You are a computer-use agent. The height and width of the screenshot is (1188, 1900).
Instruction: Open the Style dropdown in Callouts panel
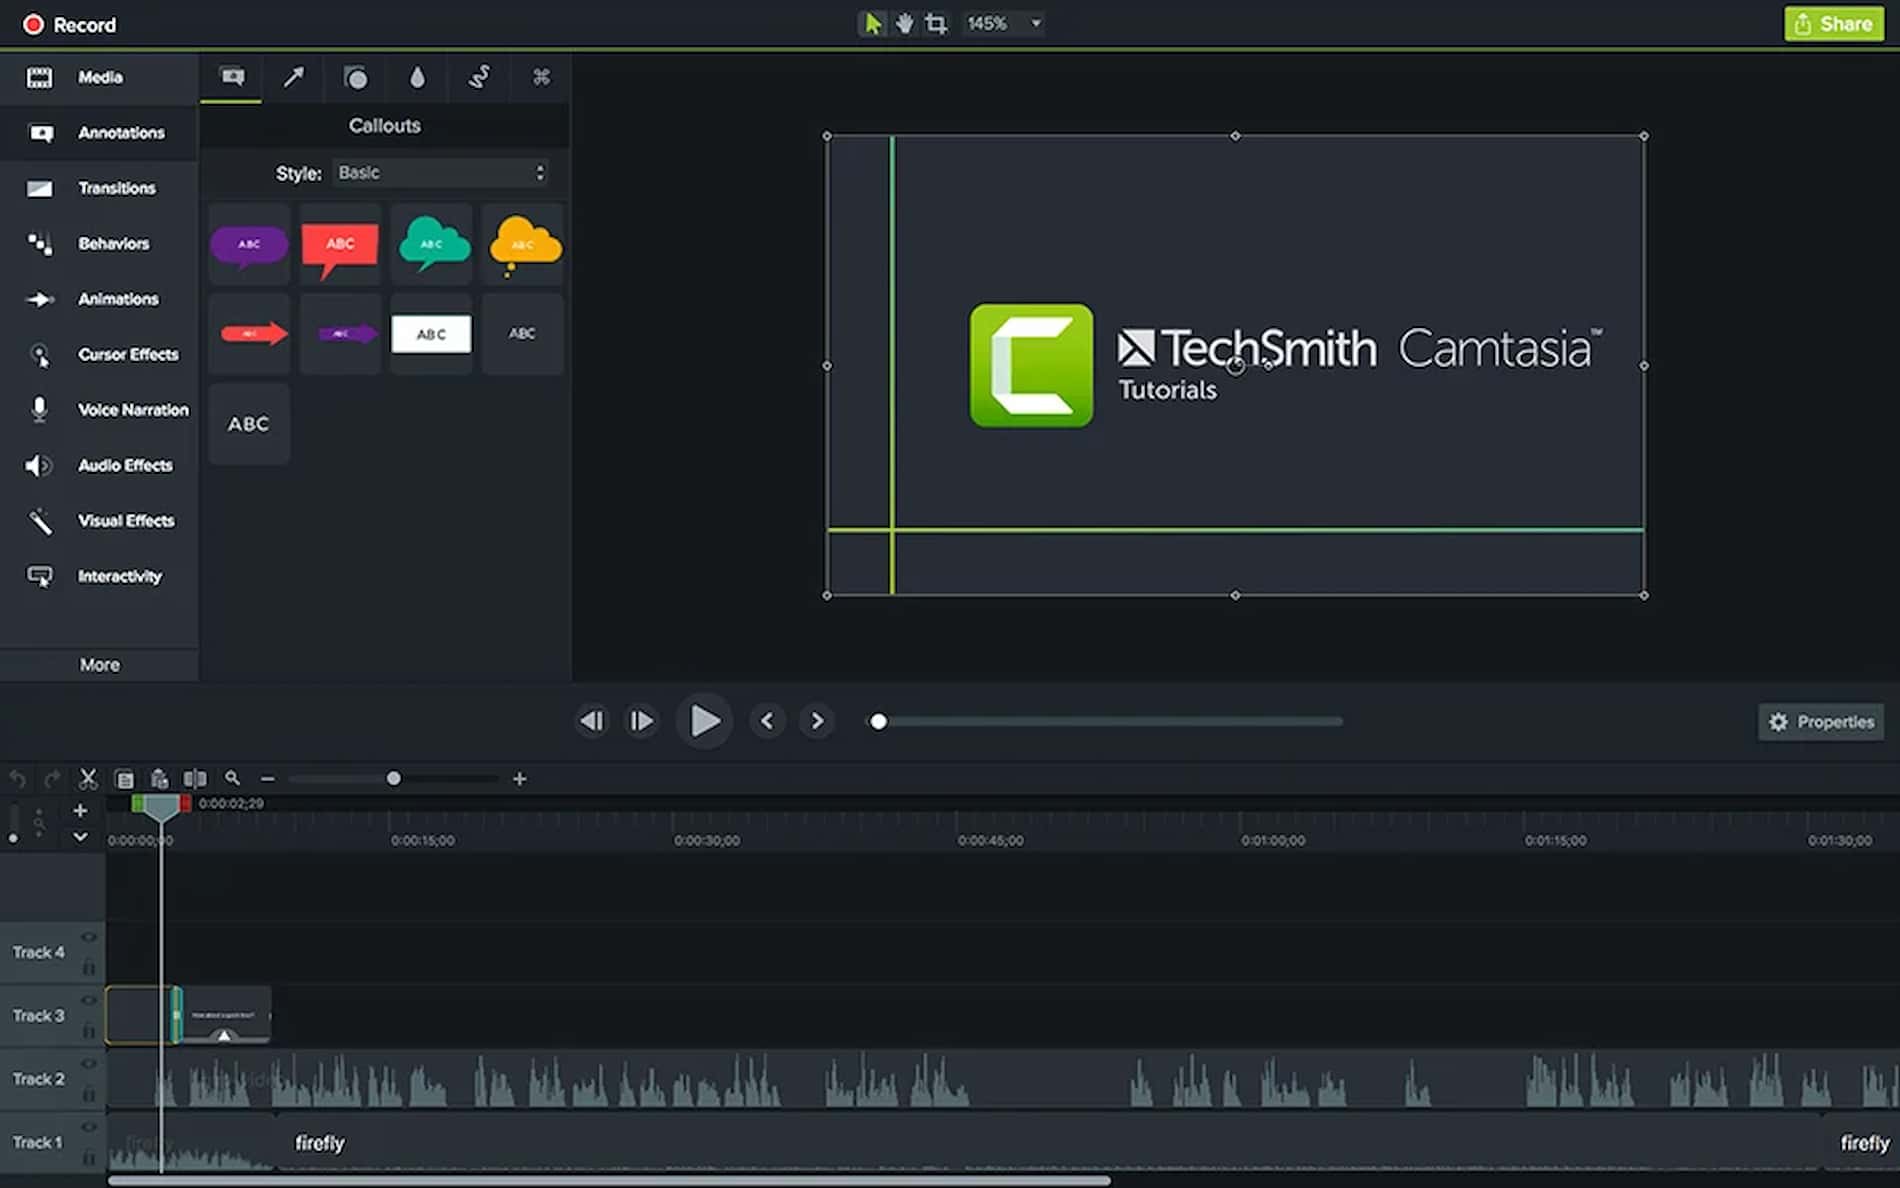(x=440, y=172)
